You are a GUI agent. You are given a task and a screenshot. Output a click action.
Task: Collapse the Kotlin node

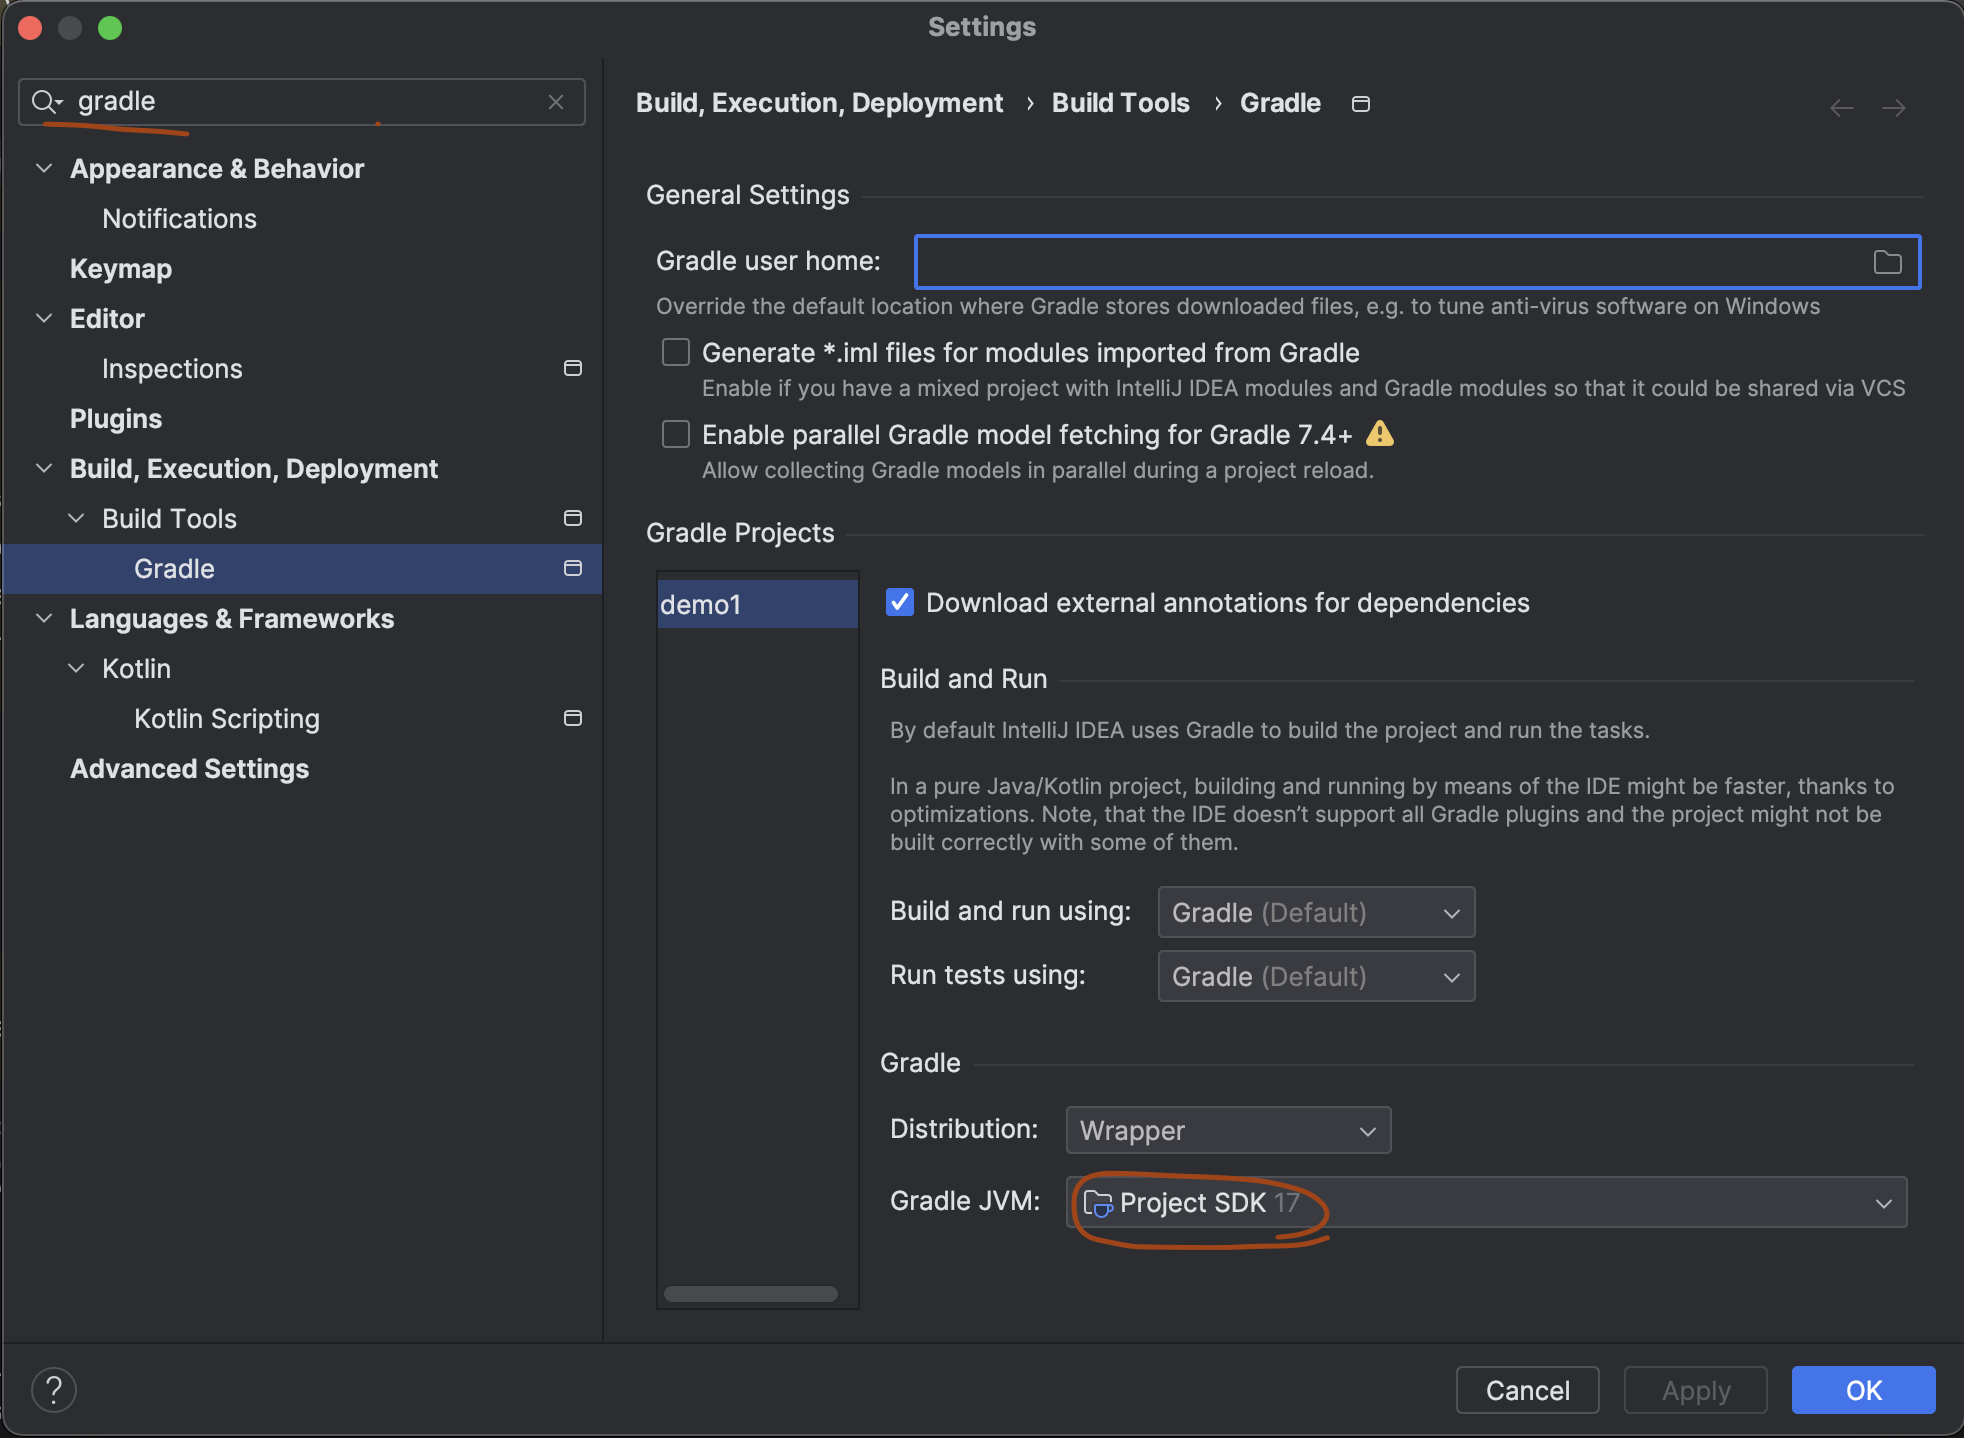(76, 668)
